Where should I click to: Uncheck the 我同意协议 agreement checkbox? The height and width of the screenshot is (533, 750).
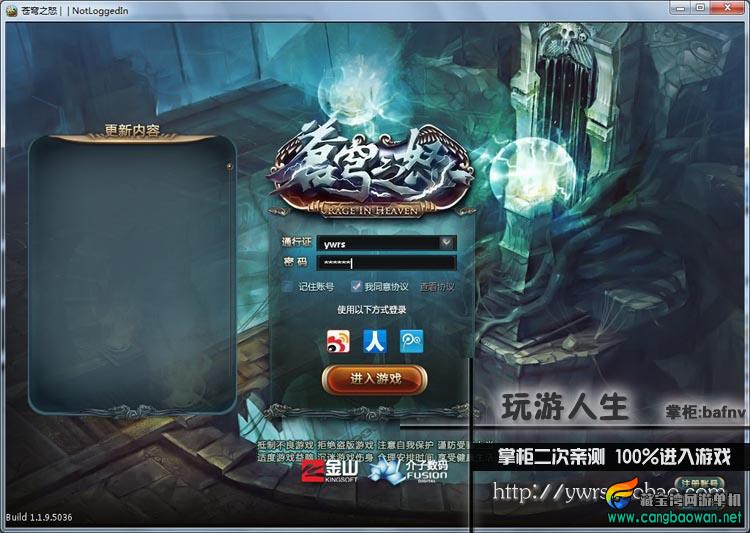click(356, 286)
